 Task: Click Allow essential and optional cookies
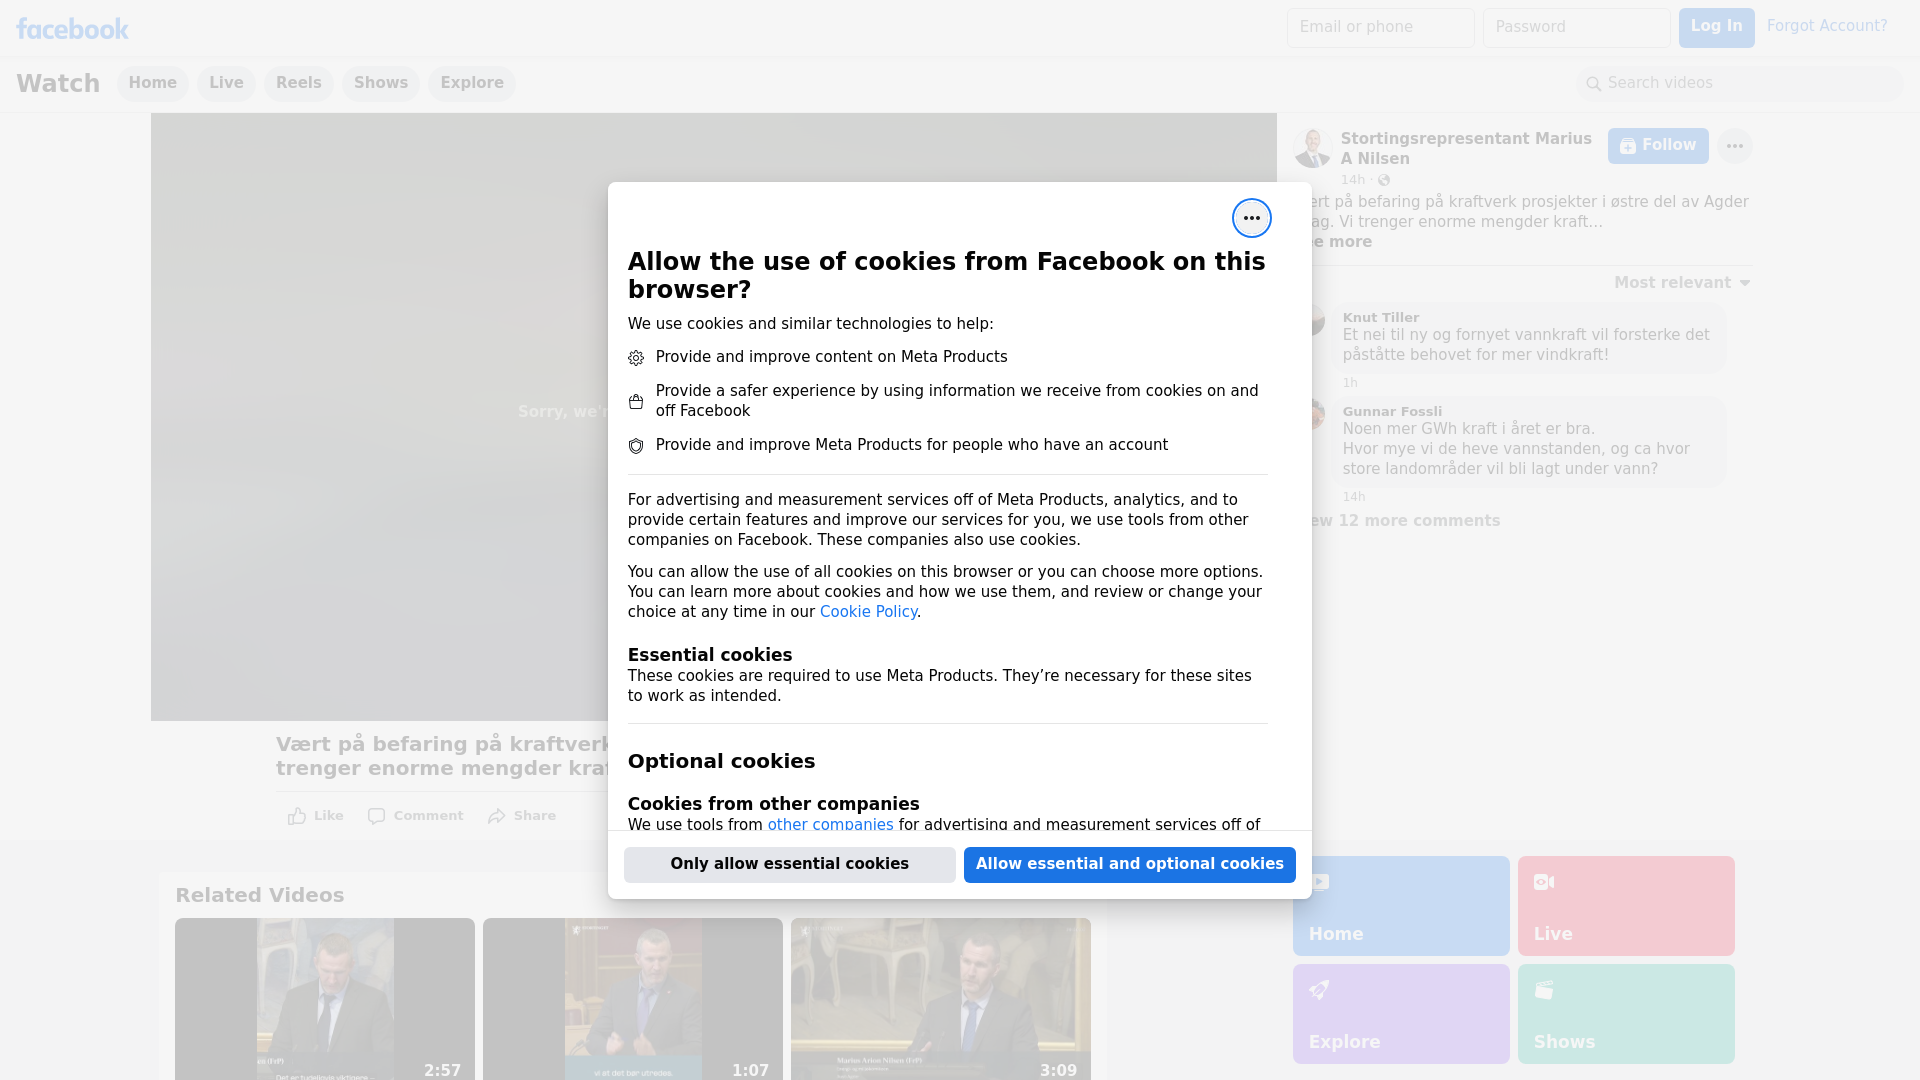(x=1129, y=864)
